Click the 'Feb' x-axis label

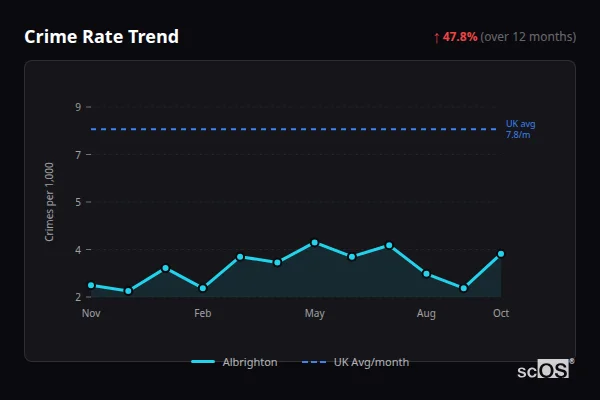coord(203,313)
